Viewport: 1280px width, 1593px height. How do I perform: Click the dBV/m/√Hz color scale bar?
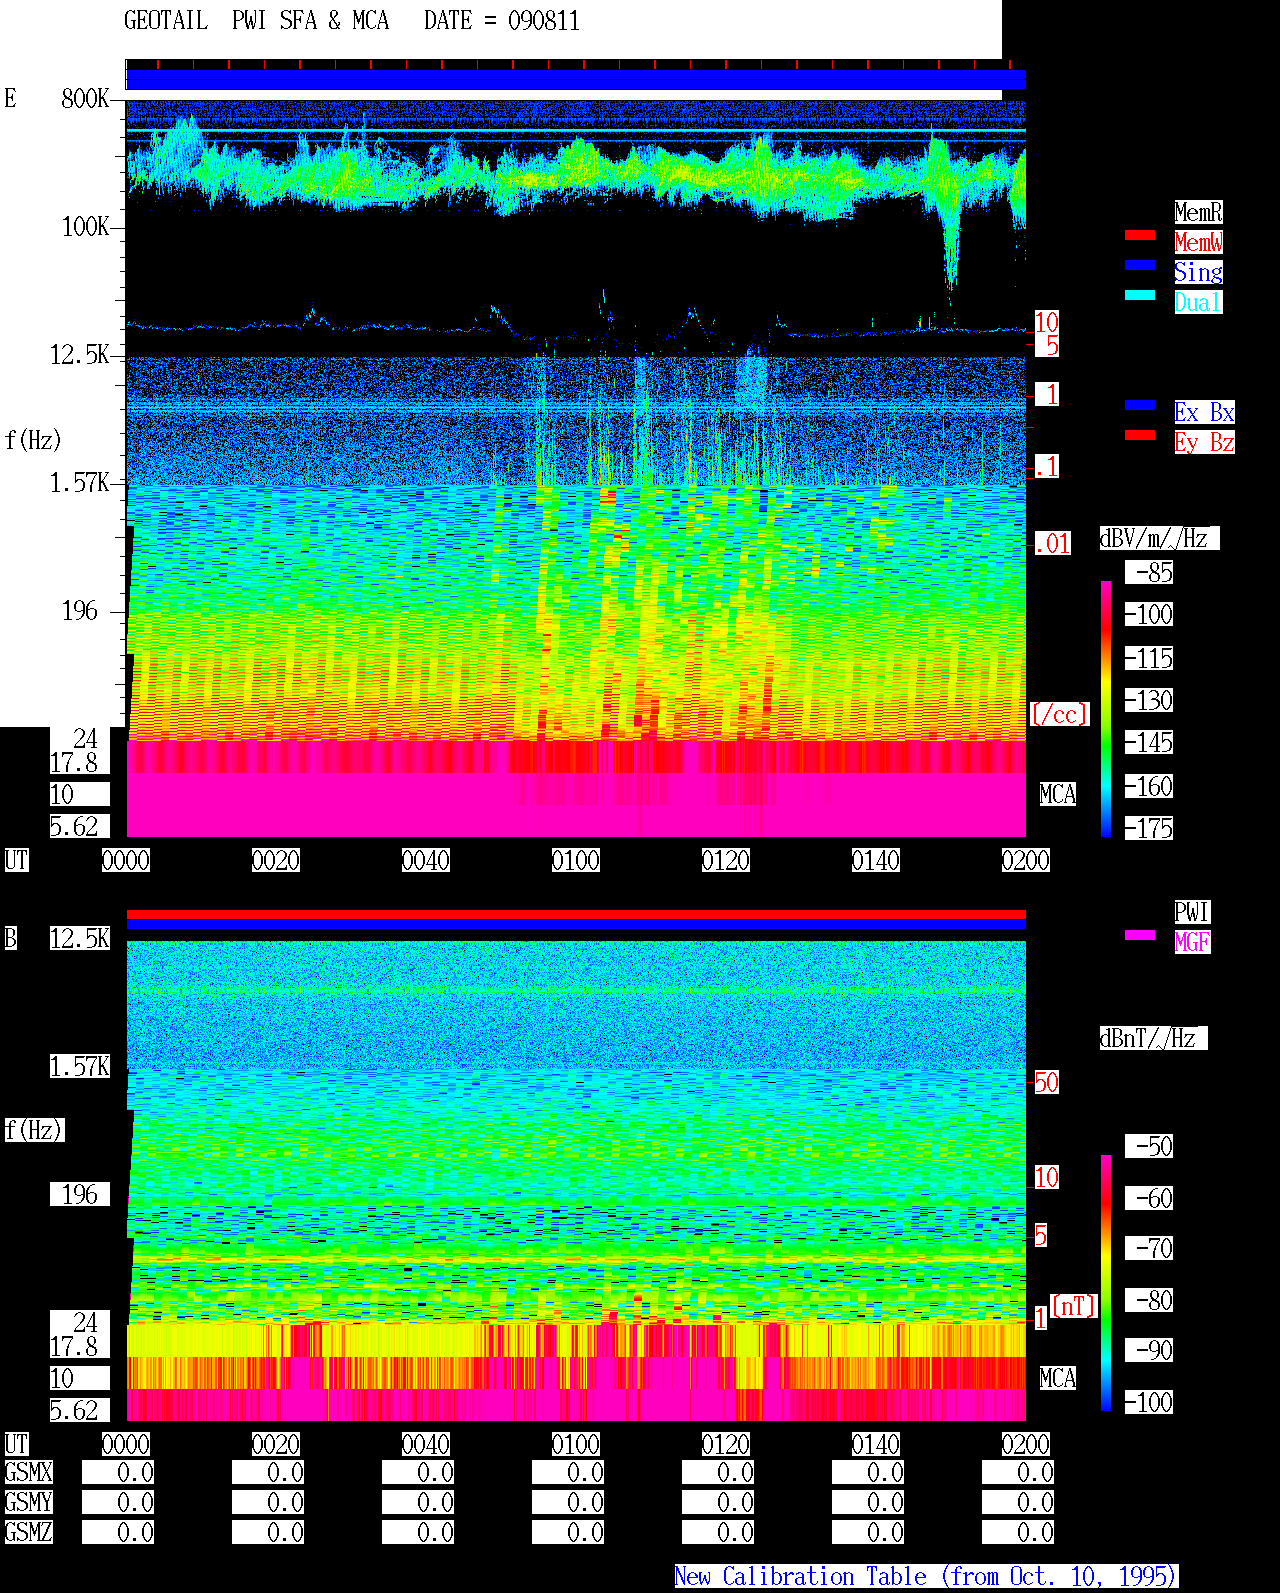coord(1106,708)
